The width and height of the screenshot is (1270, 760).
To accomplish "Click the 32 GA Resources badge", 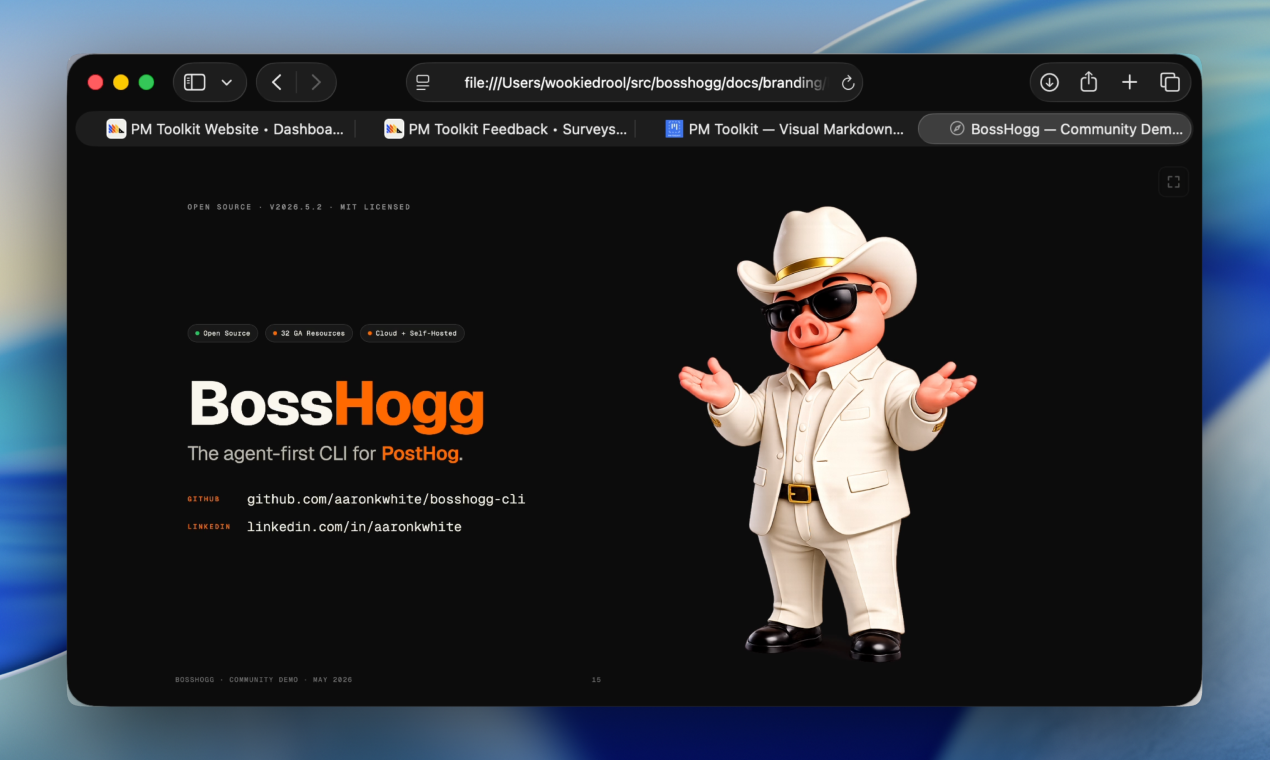I will [x=308, y=333].
